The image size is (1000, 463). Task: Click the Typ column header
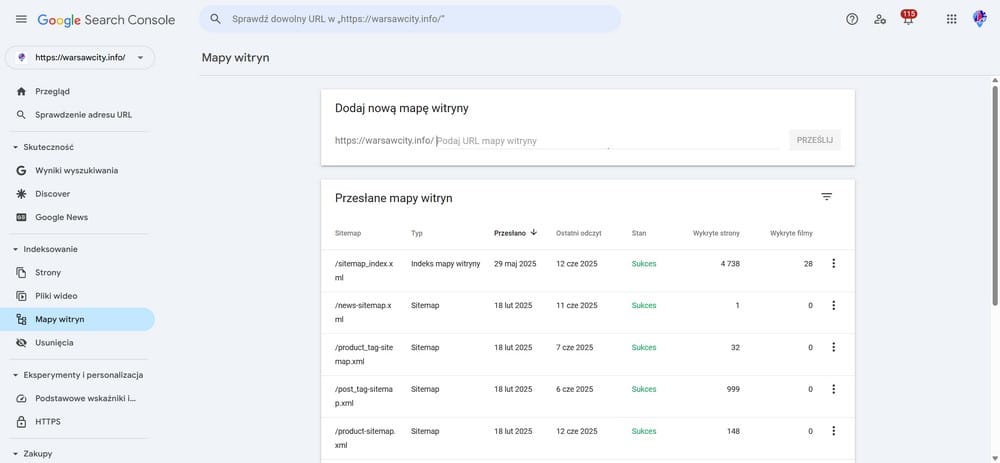[416, 233]
